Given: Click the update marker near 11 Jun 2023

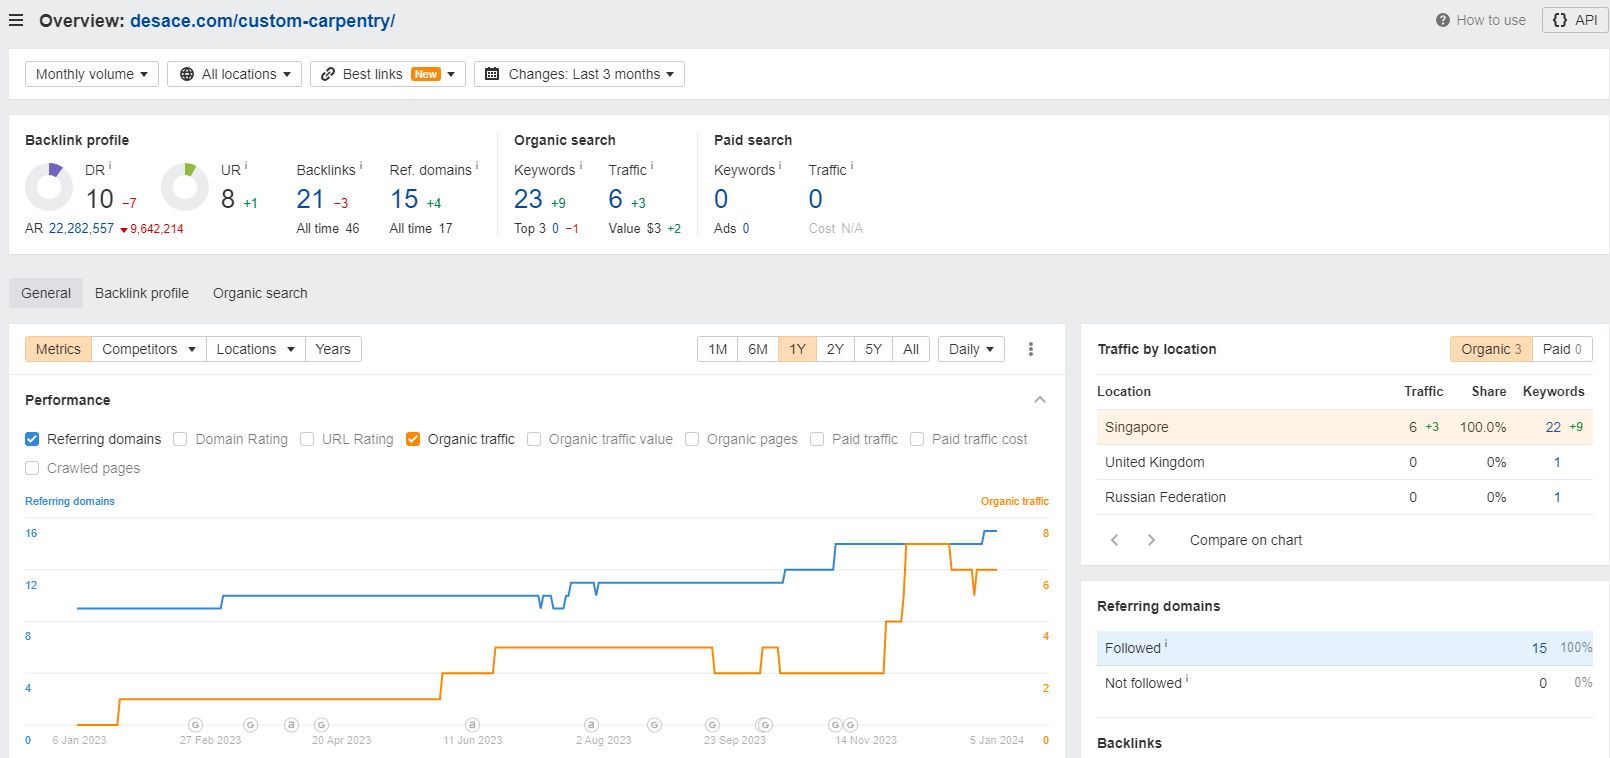Looking at the screenshot, I should coord(472,725).
